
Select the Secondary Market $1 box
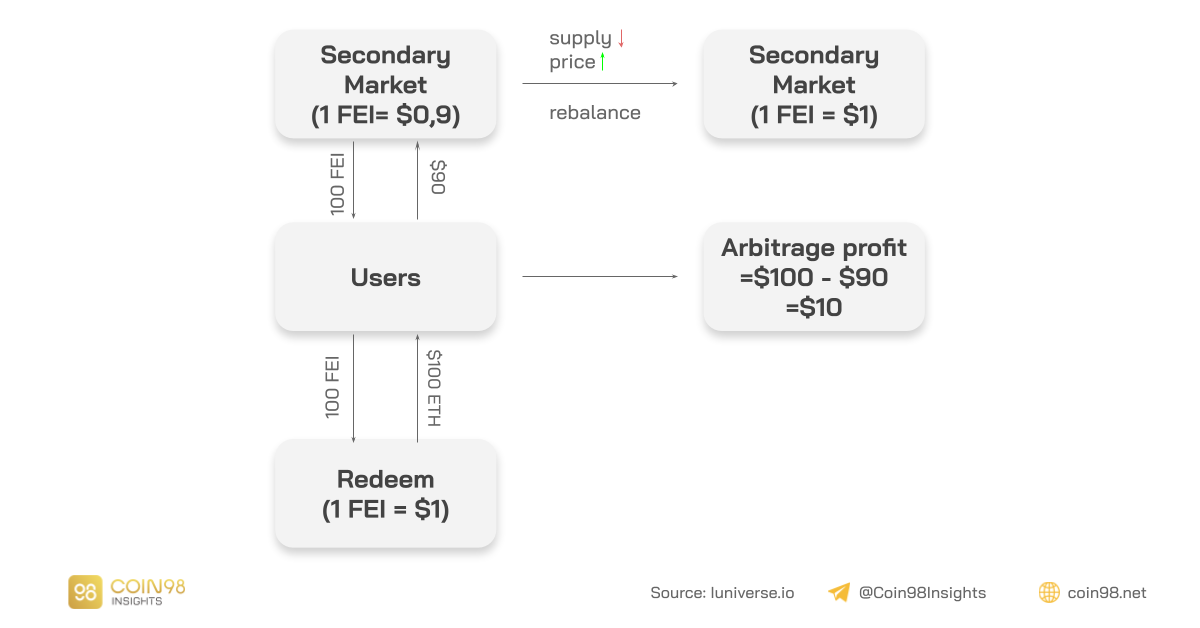813,85
